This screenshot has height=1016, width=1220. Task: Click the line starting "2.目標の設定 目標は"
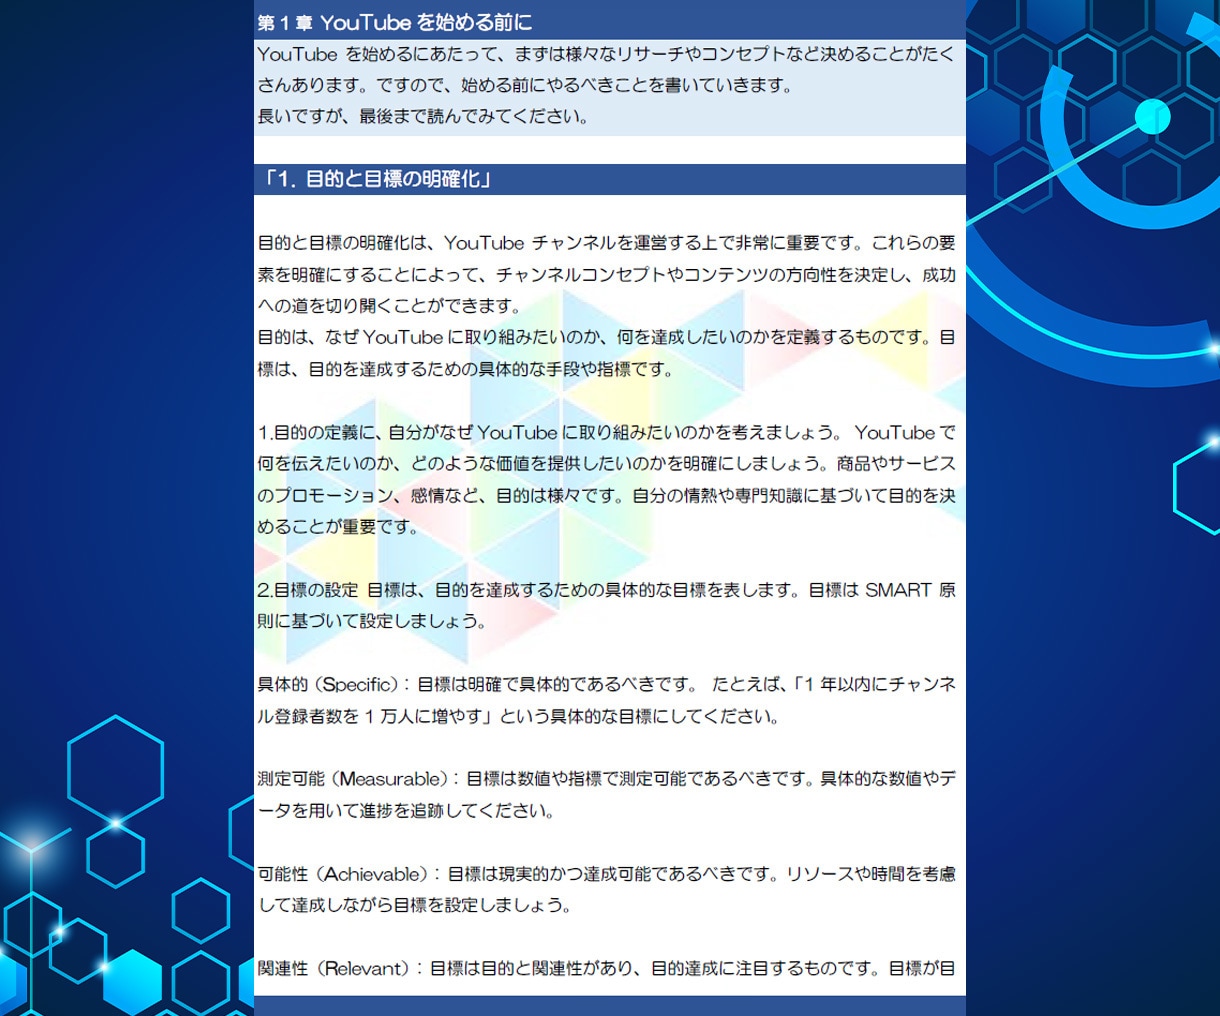point(606,590)
